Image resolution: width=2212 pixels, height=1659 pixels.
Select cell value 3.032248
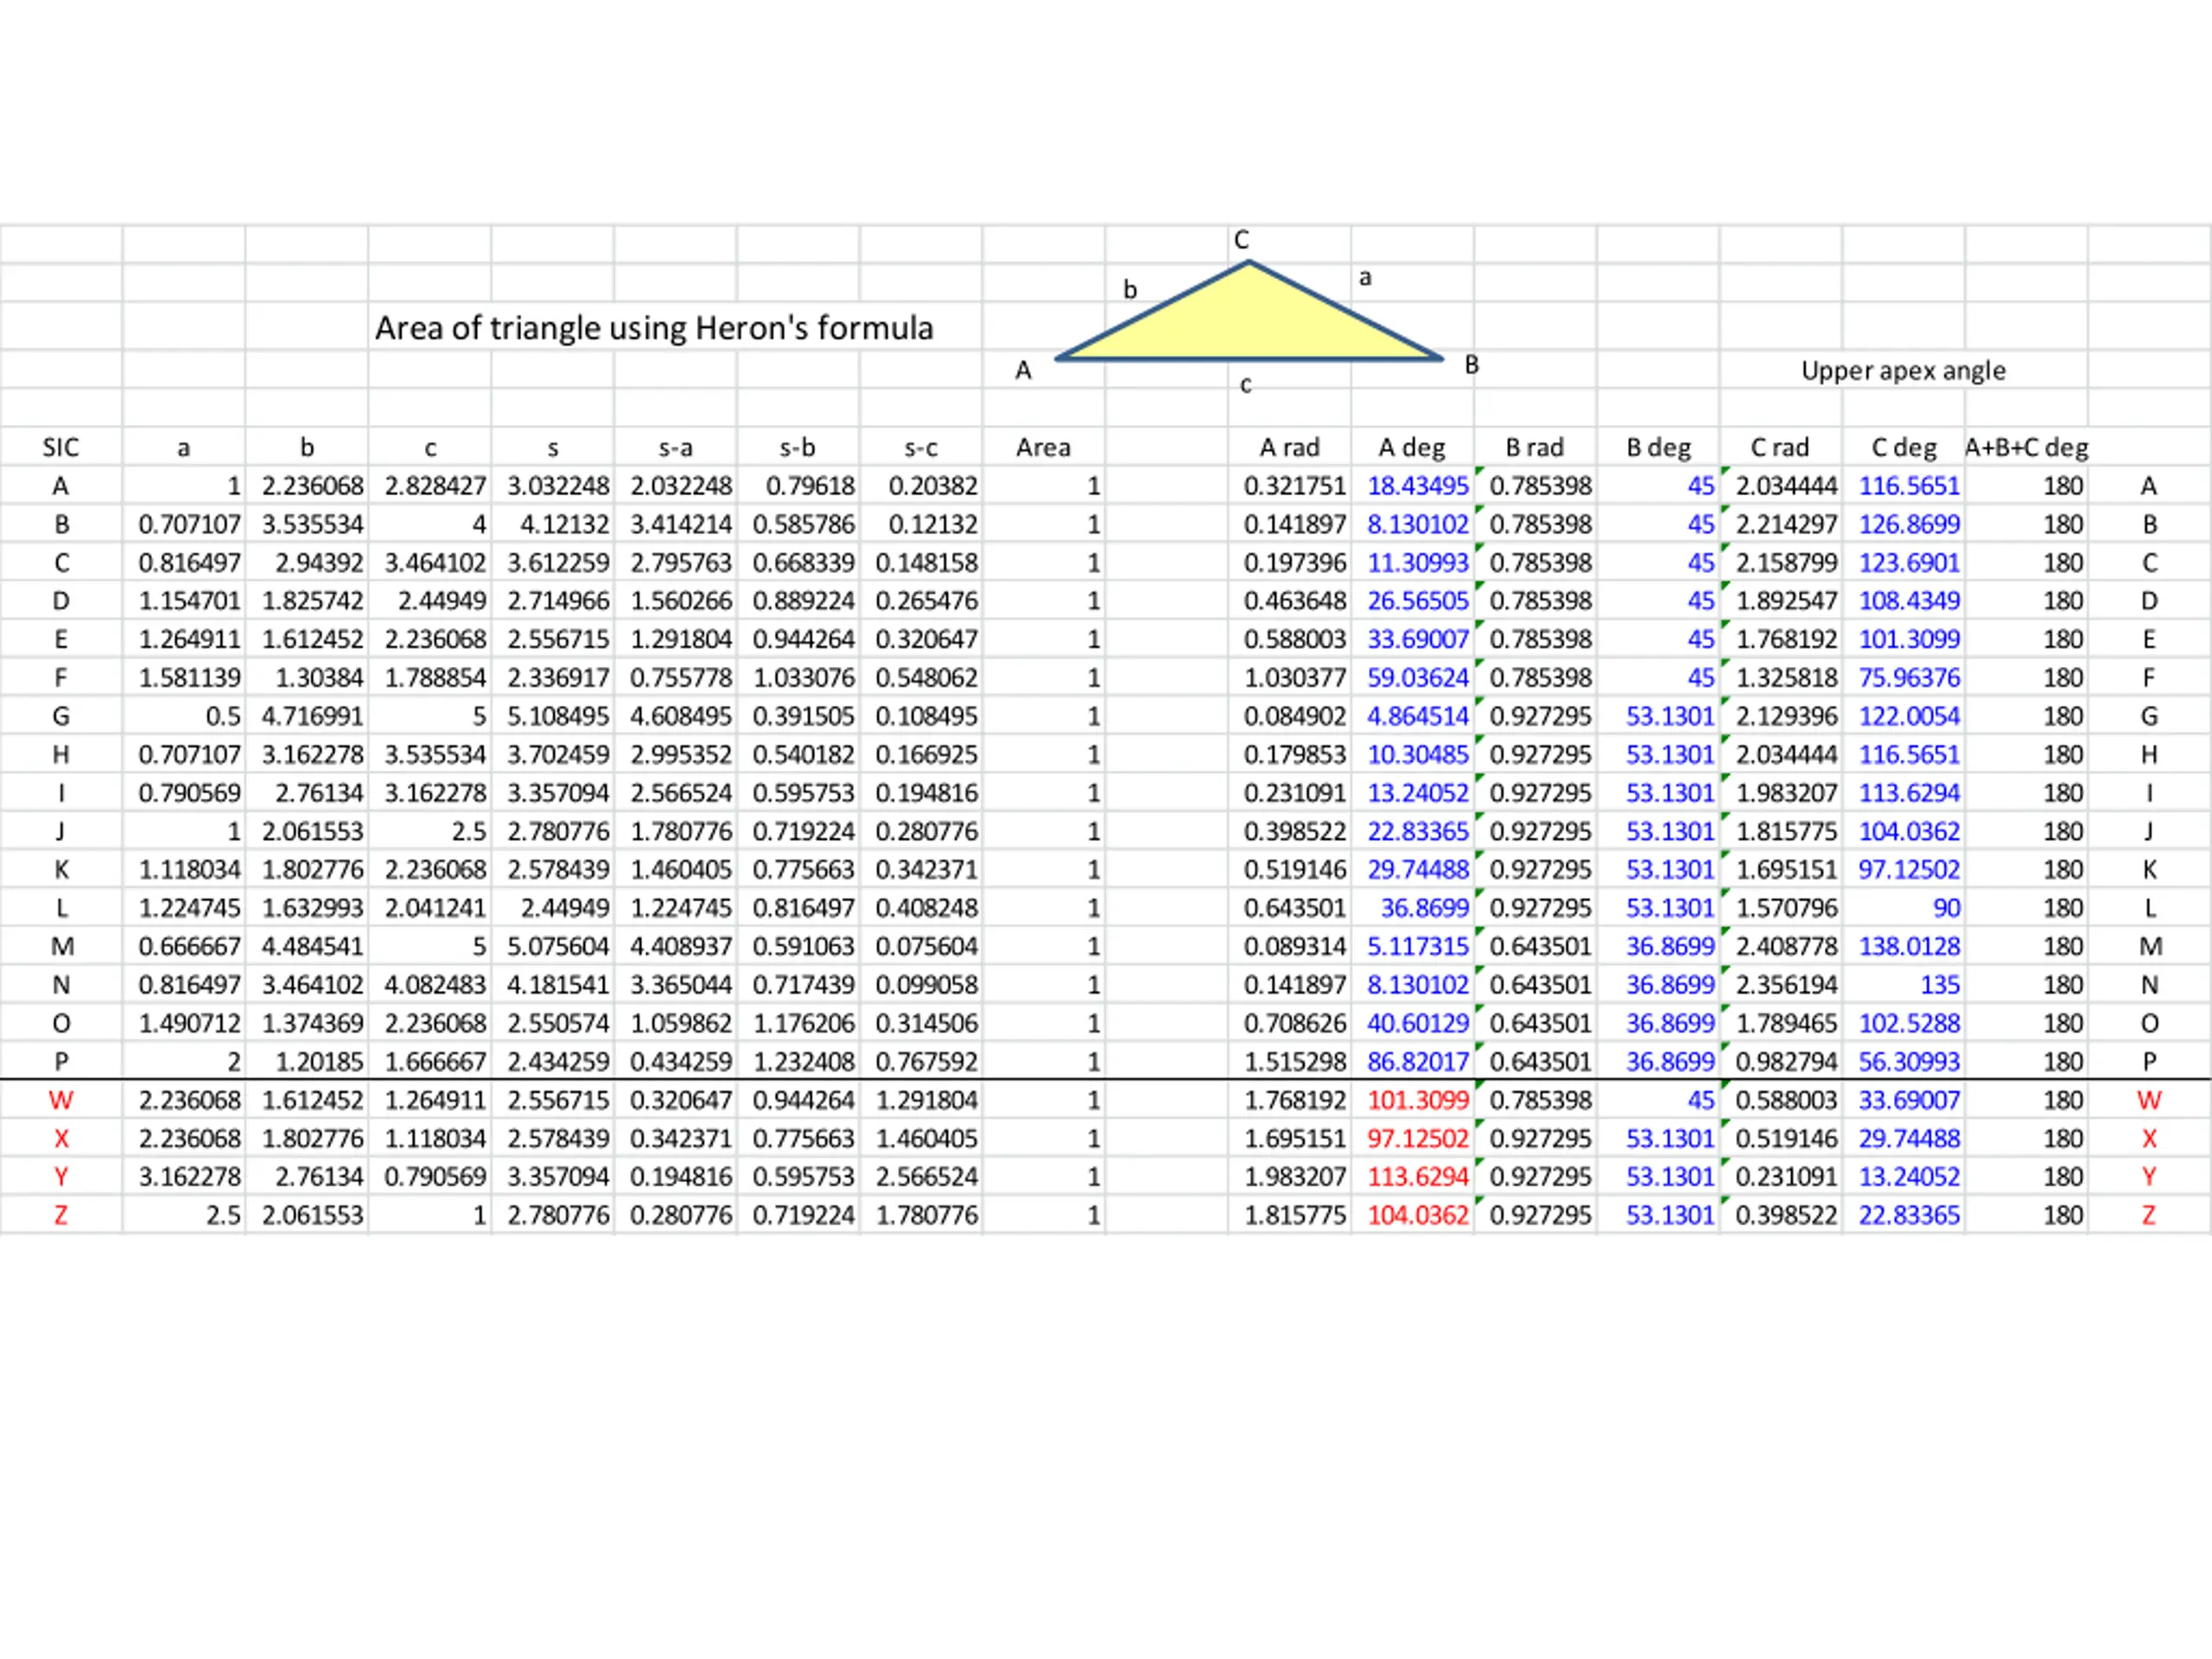click(558, 486)
